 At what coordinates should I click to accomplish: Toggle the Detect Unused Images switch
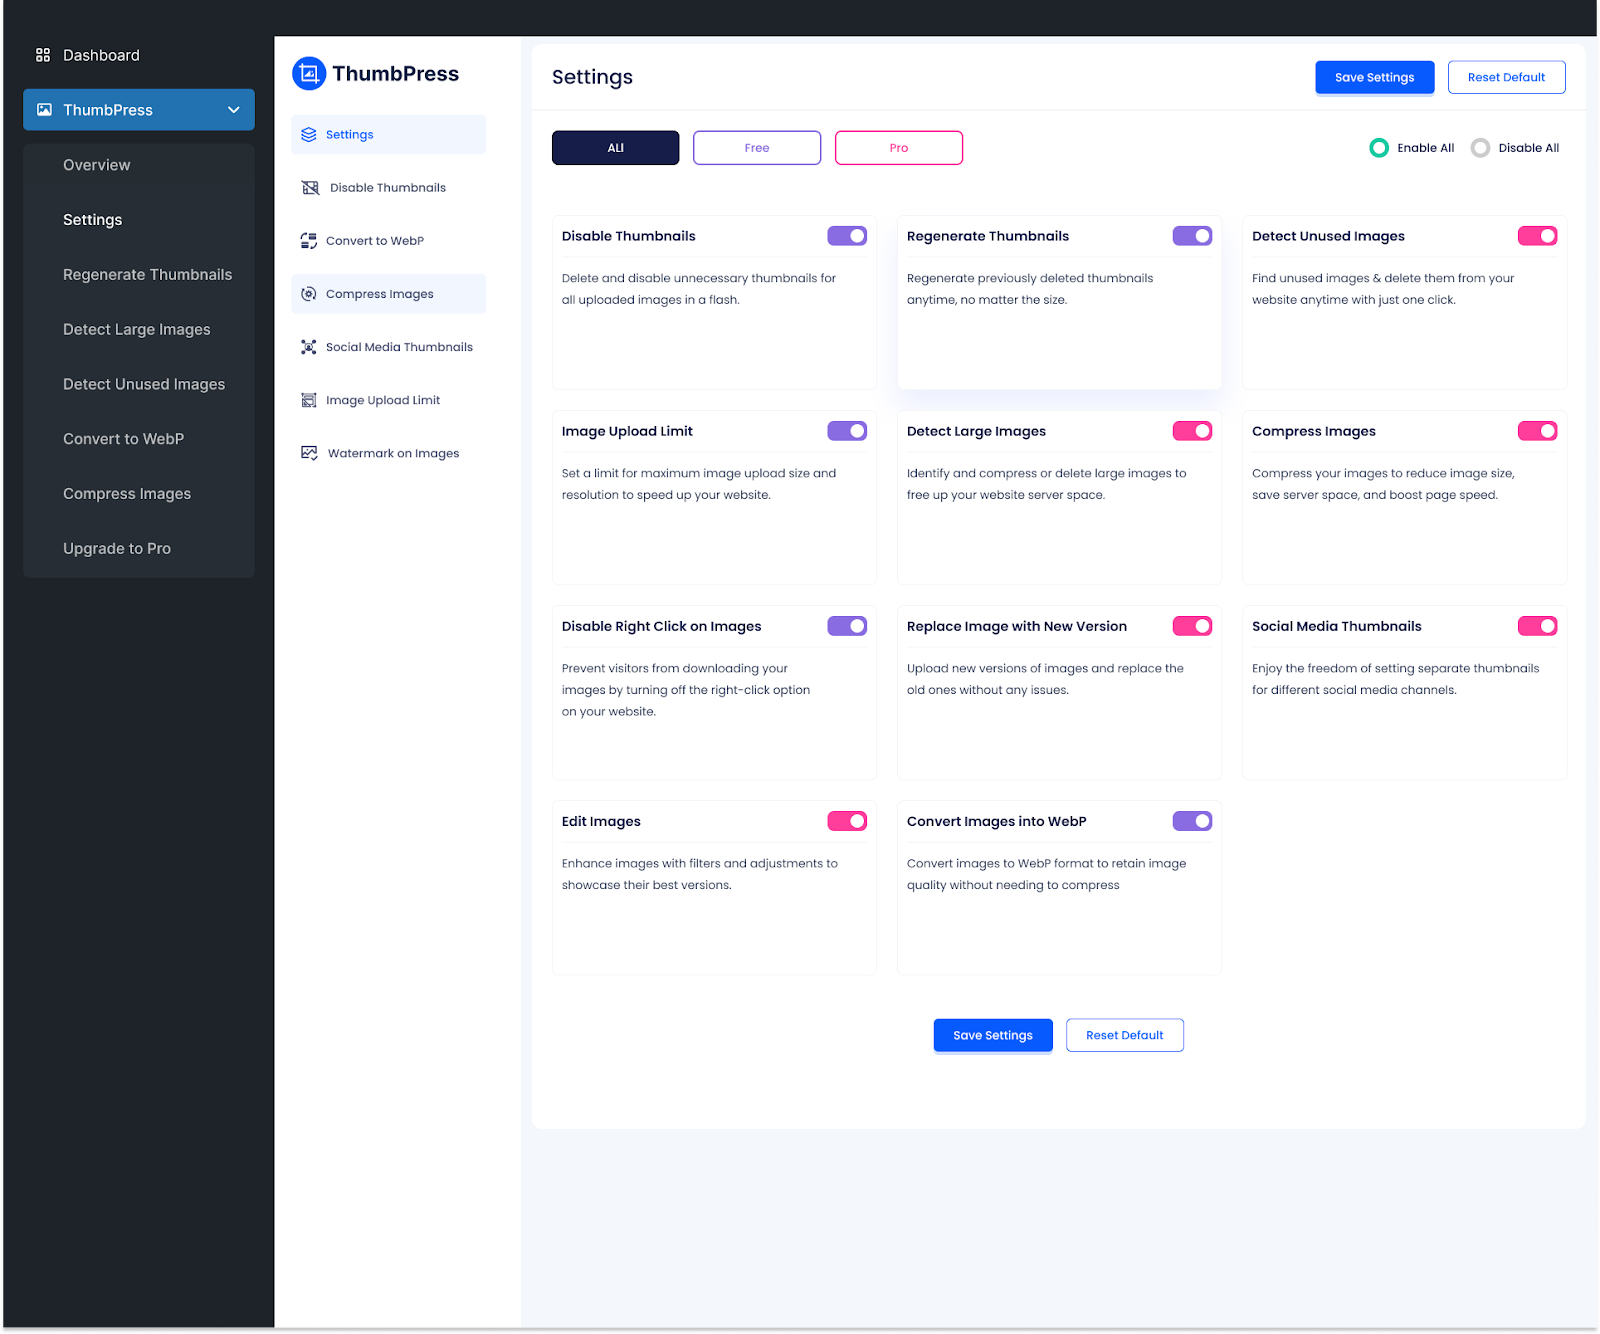[x=1537, y=236]
